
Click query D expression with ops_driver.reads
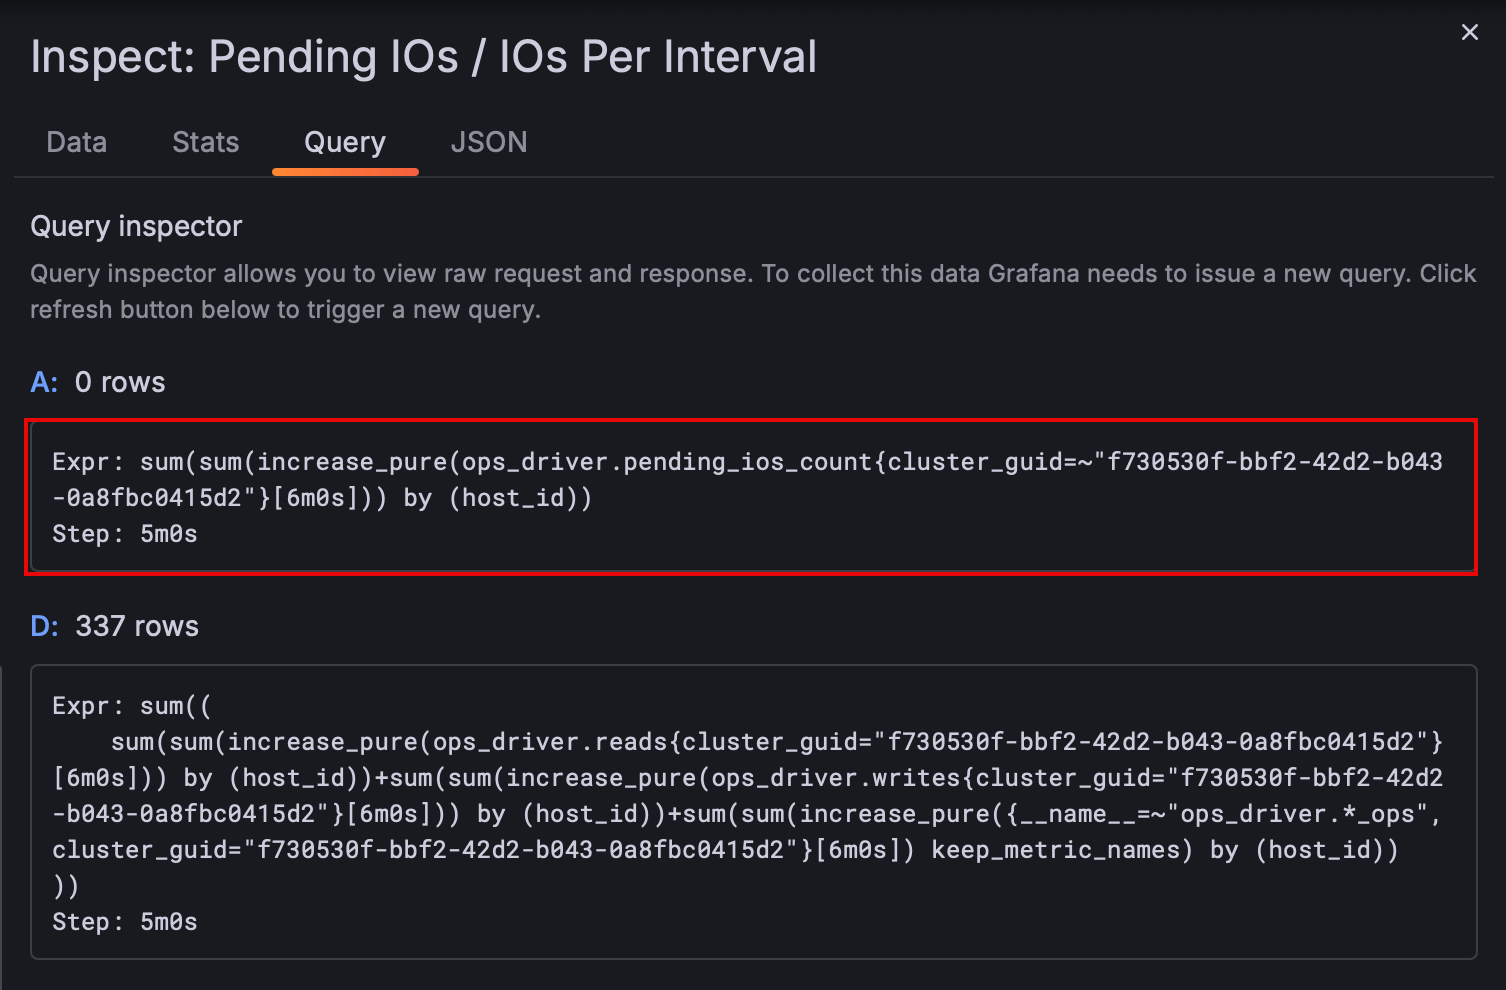click(747, 796)
